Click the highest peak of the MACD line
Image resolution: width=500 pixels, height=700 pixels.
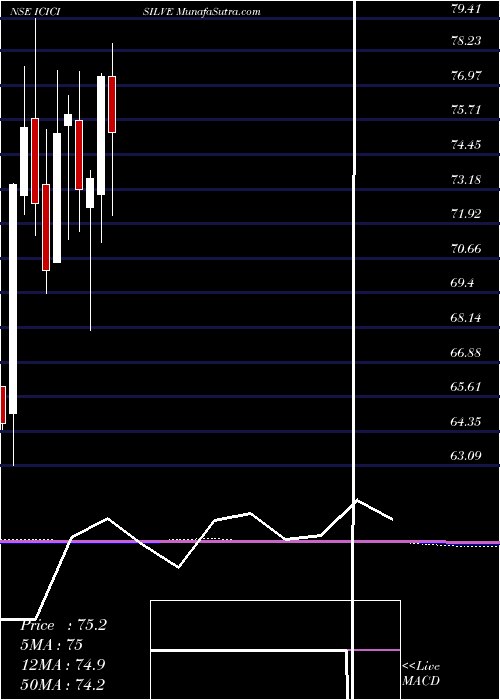point(357,500)
